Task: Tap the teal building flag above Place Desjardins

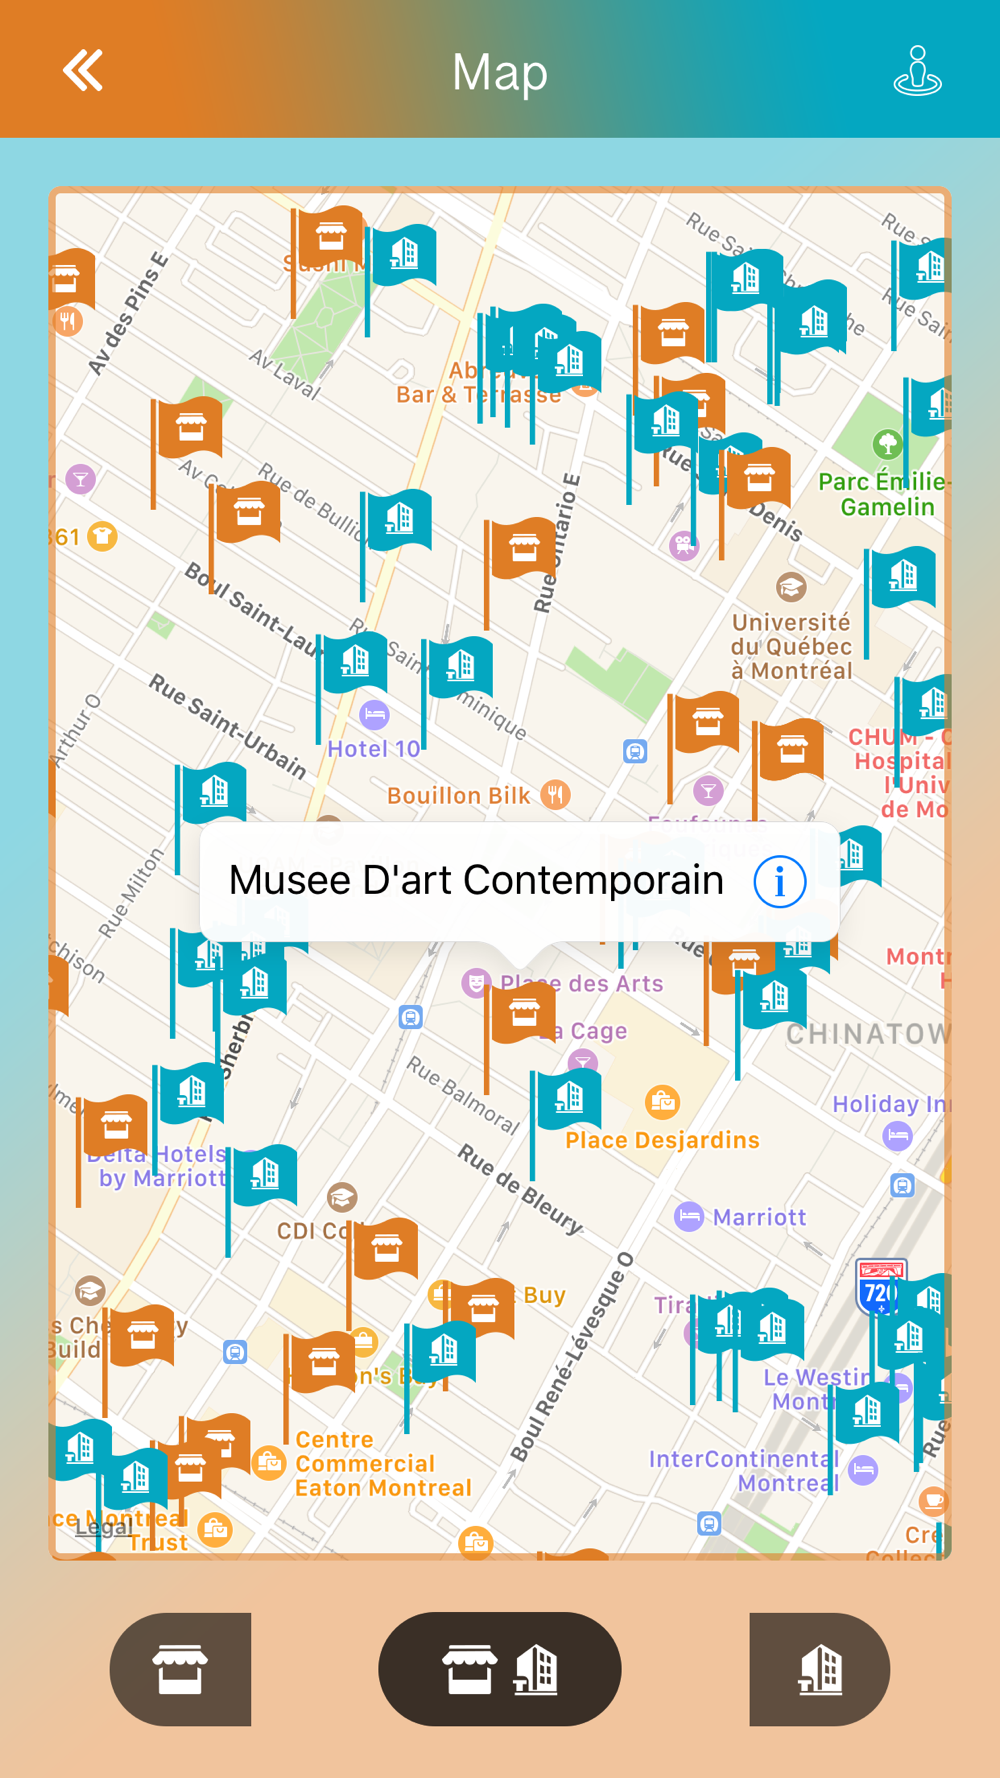Action: (569, 1098)
